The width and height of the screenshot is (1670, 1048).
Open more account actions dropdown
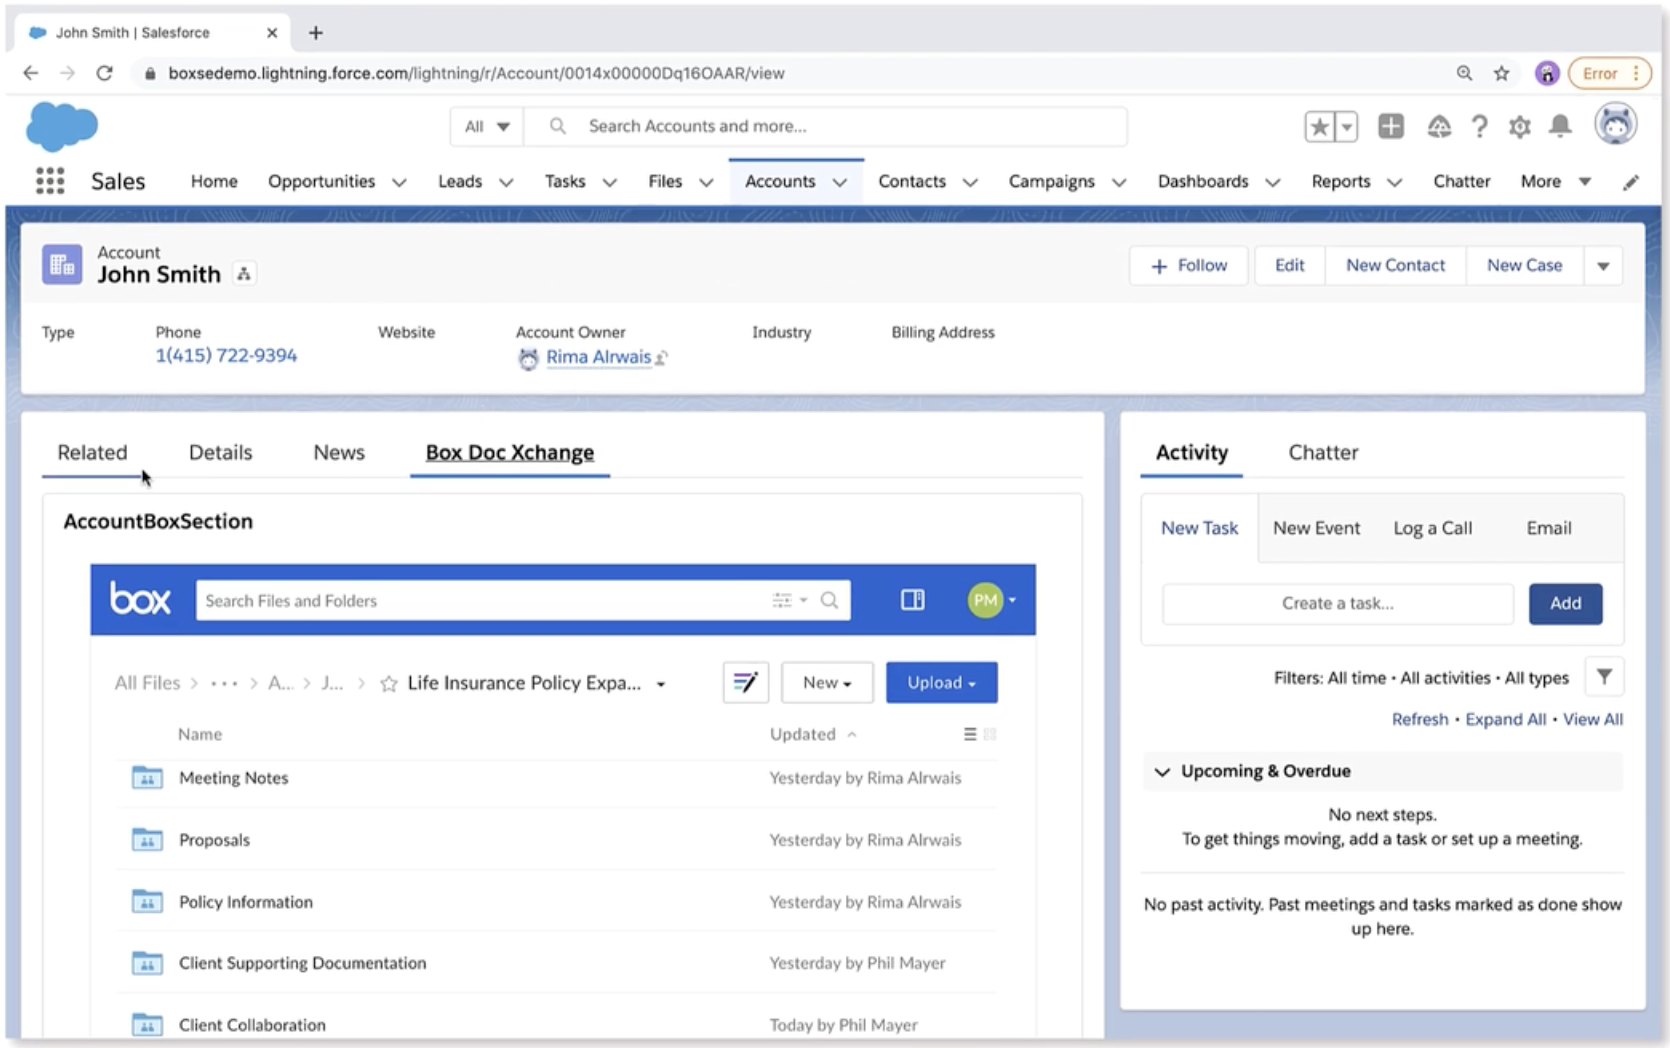[x=1603, y=266]
